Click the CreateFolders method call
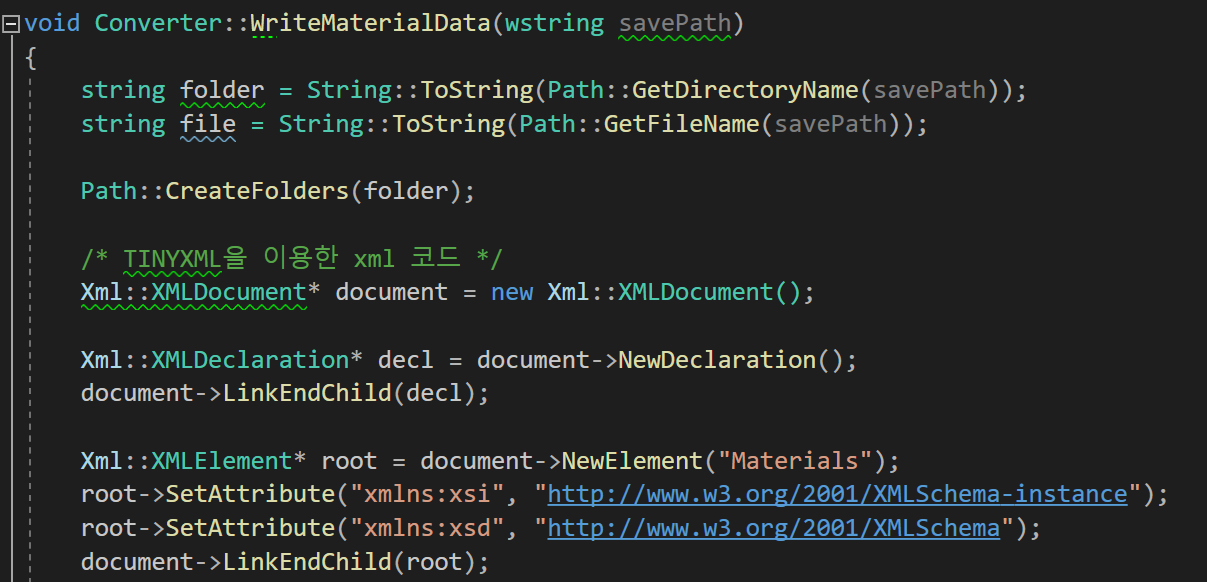 click(257, 191)
